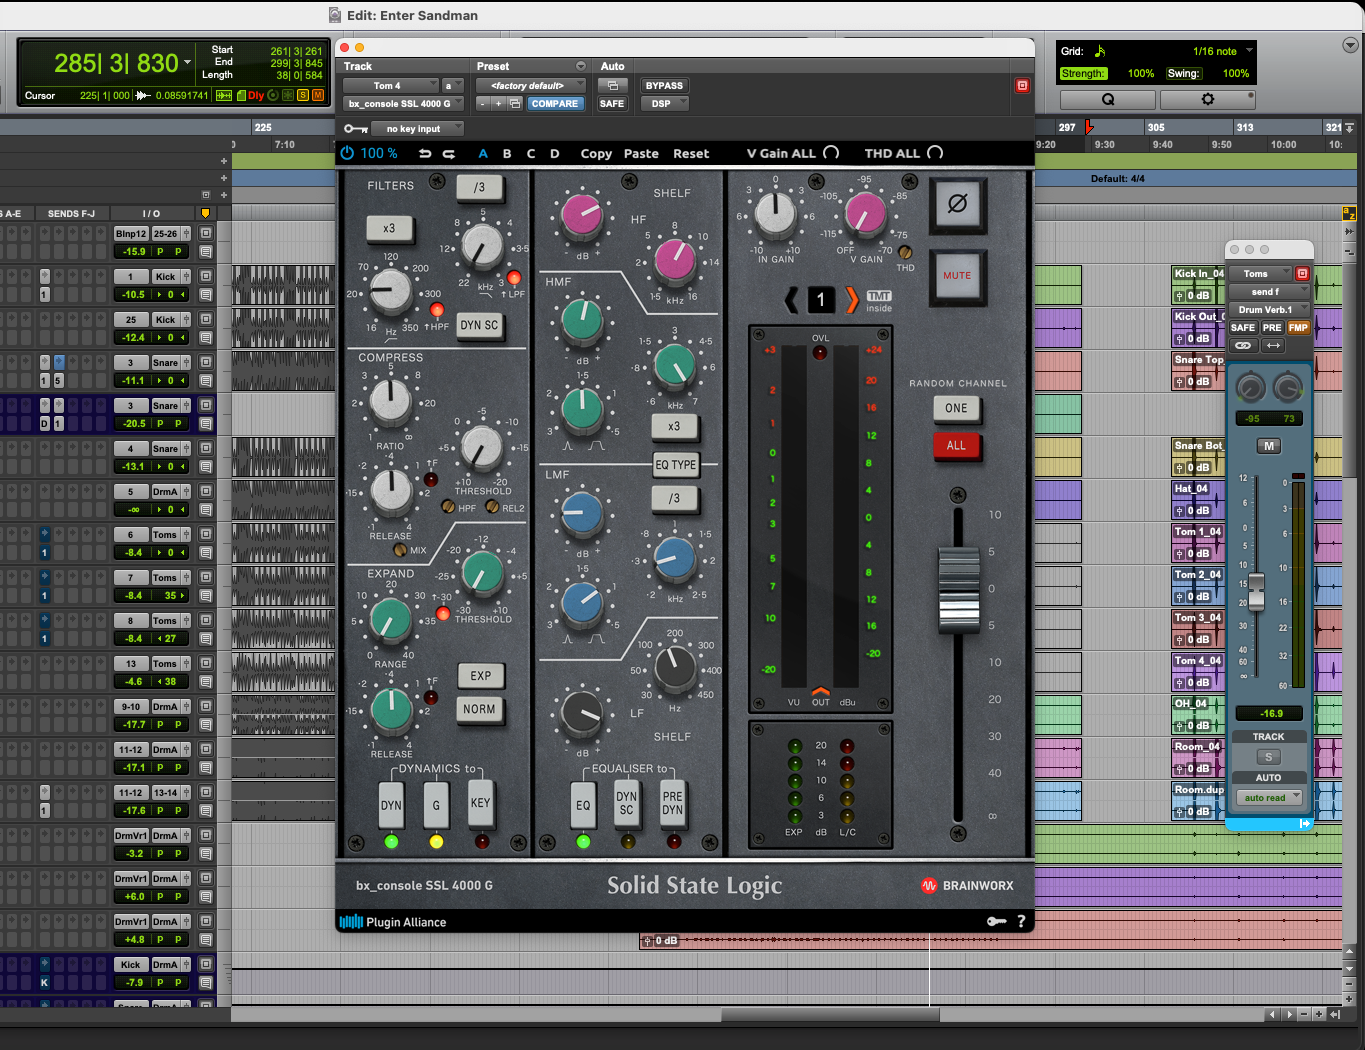1365x1050 pixels.
Task: Click the random channel ALL button
Action: click(956, 445)
